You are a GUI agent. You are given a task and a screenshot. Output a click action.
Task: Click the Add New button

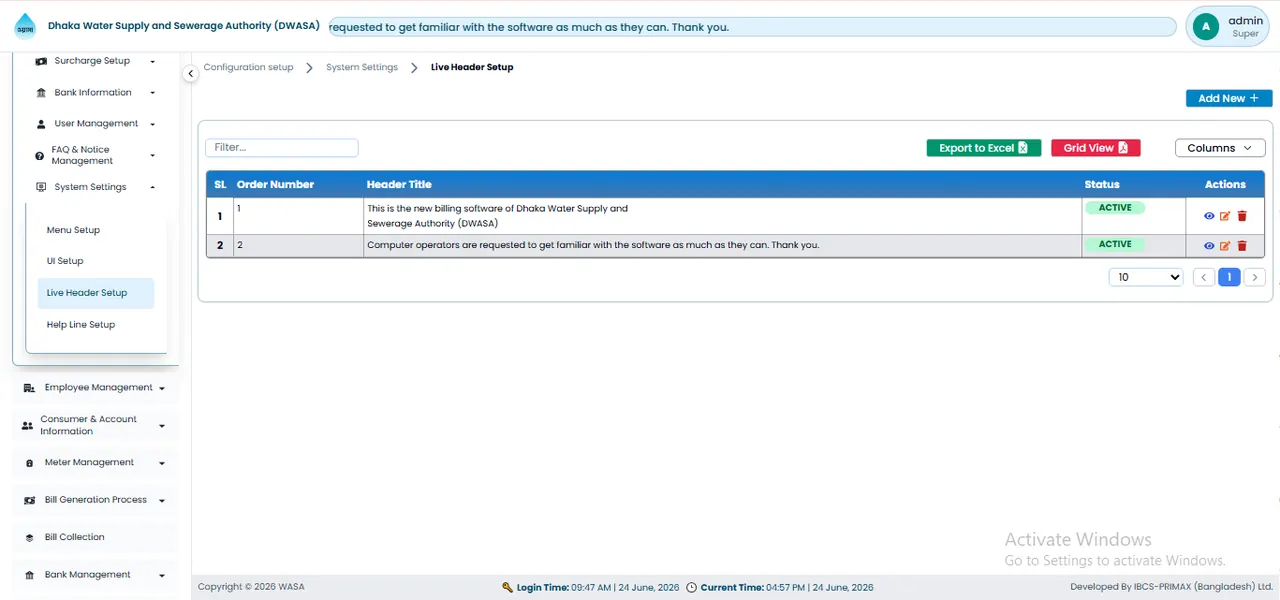(1229, 98)
